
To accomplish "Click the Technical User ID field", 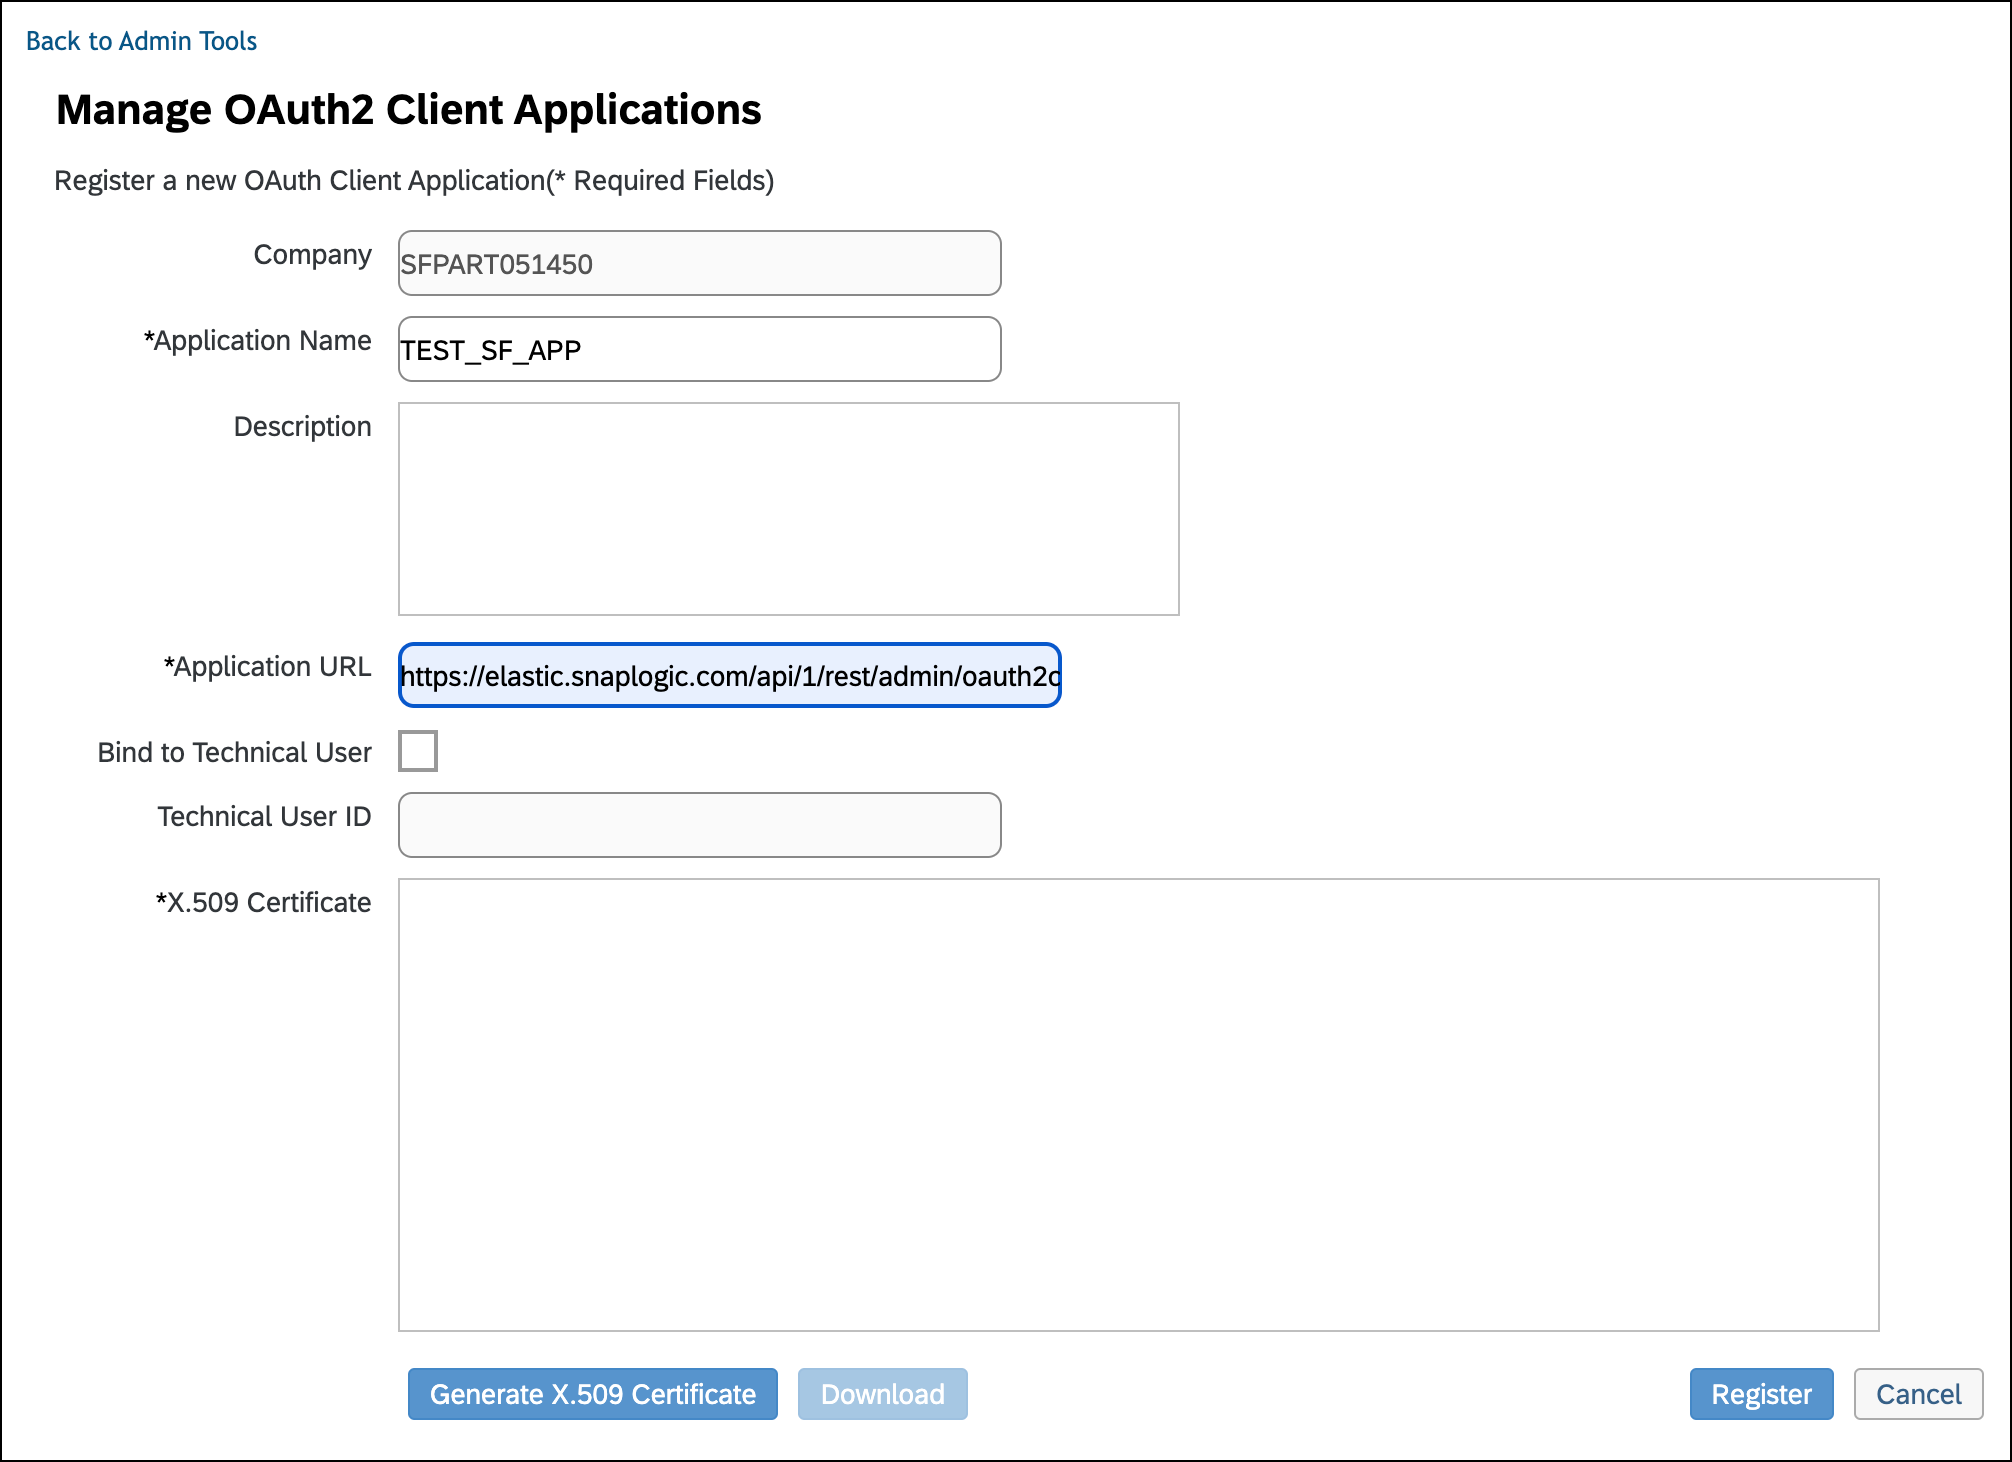I will point(699,825).
